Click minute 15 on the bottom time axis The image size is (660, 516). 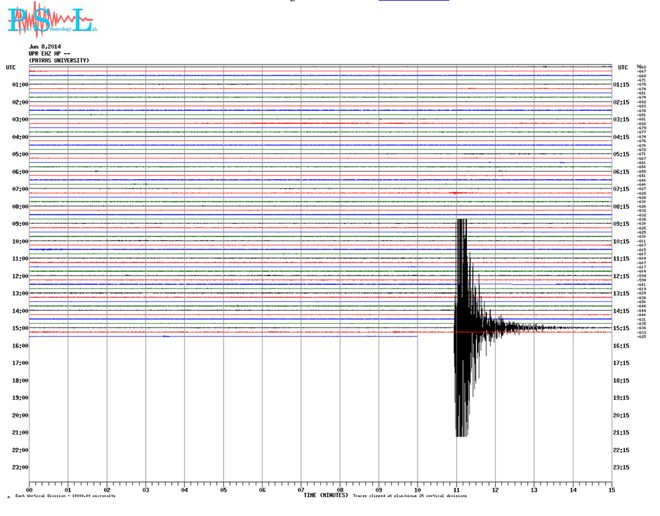point(611,490)
